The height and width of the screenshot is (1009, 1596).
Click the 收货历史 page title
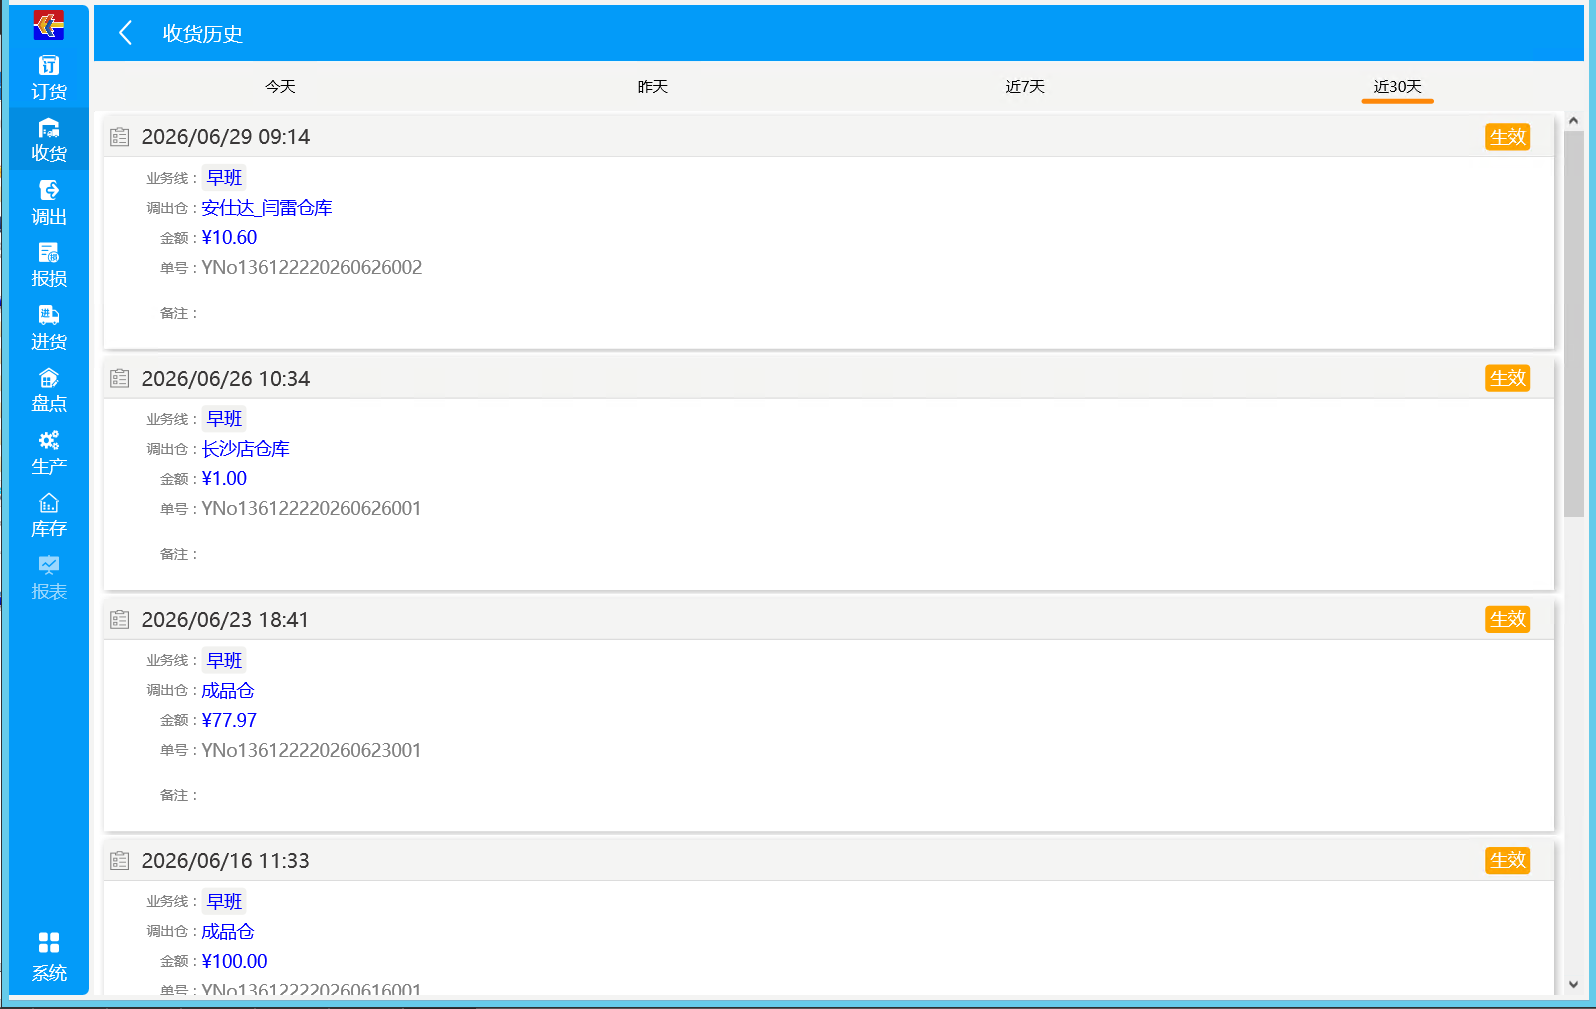pyautogui.click(x=203, y=33)
